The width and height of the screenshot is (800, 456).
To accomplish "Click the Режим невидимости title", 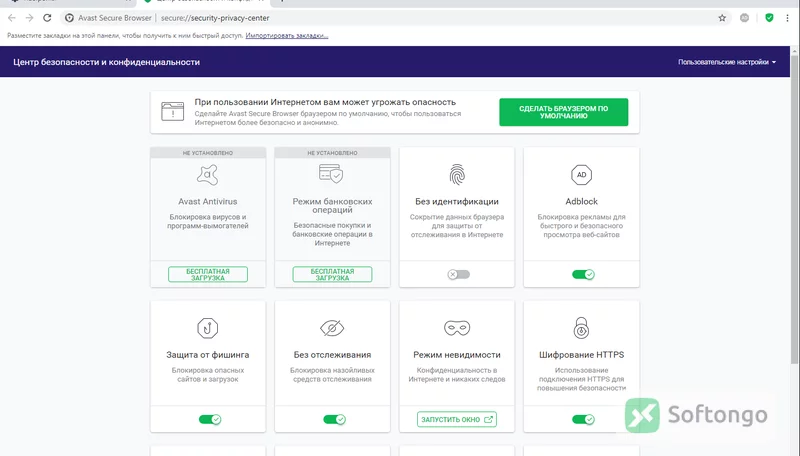I will 457,354.
